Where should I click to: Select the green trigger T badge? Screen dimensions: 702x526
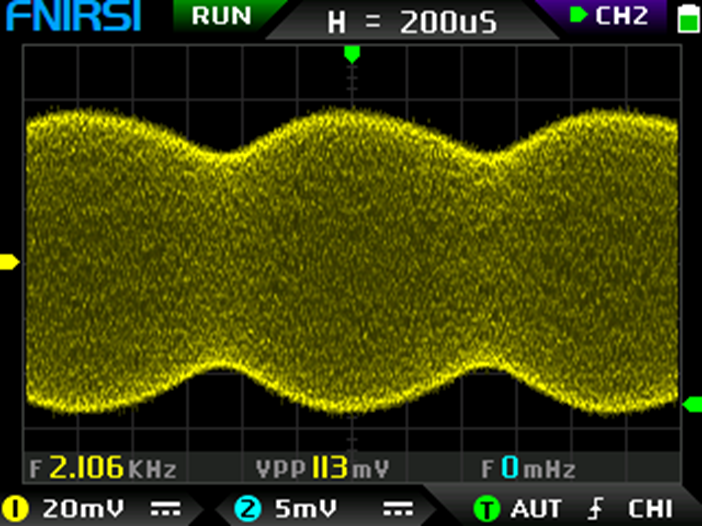tap(487, 509)
